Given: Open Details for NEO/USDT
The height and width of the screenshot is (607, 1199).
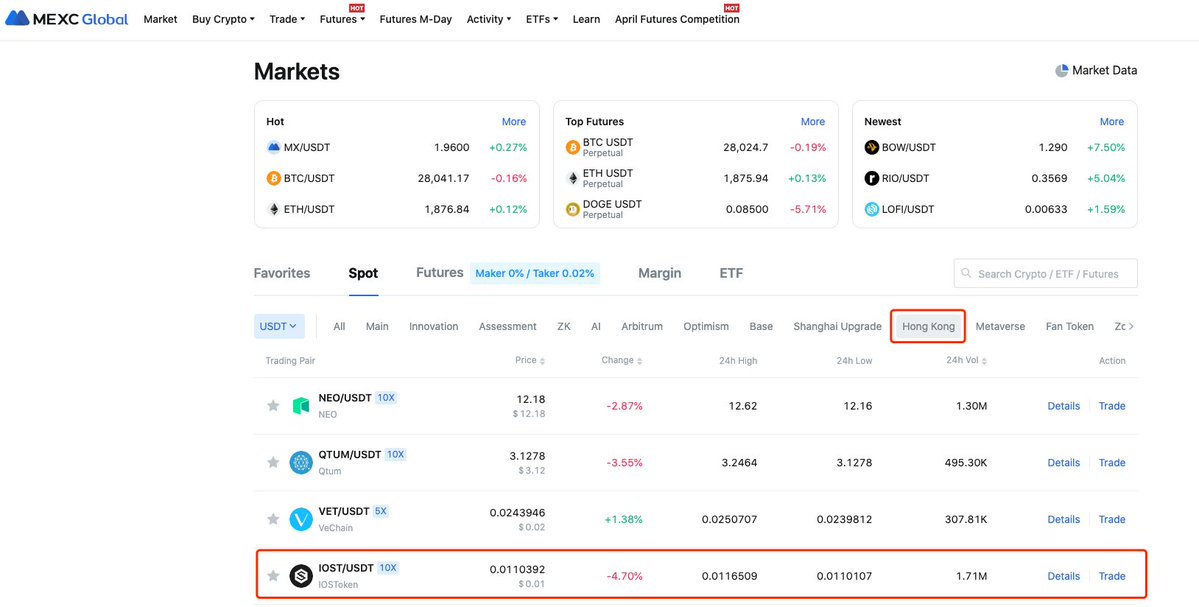Looking at the screenshot, I should coord(1064,406).
